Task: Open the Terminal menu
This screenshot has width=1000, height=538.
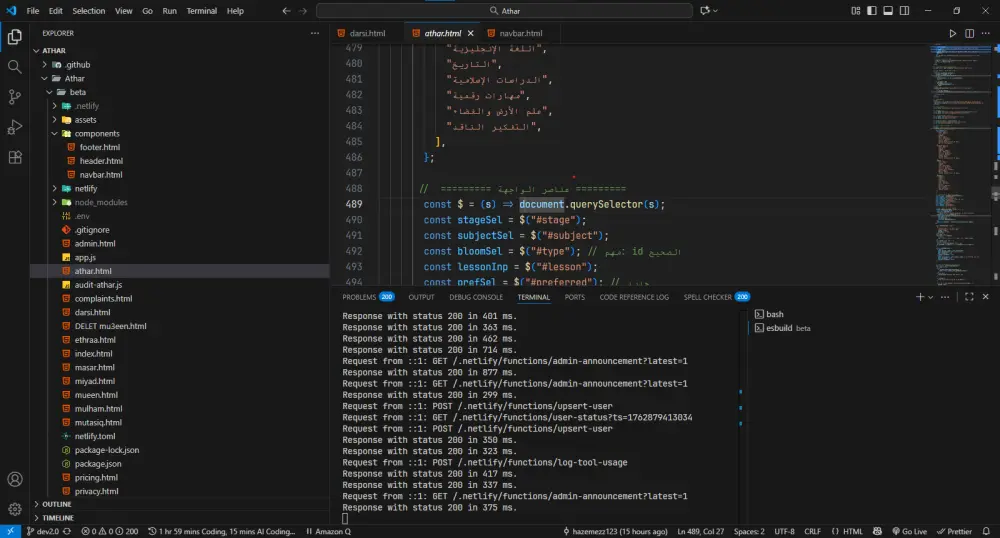Action: coord(201,11)
